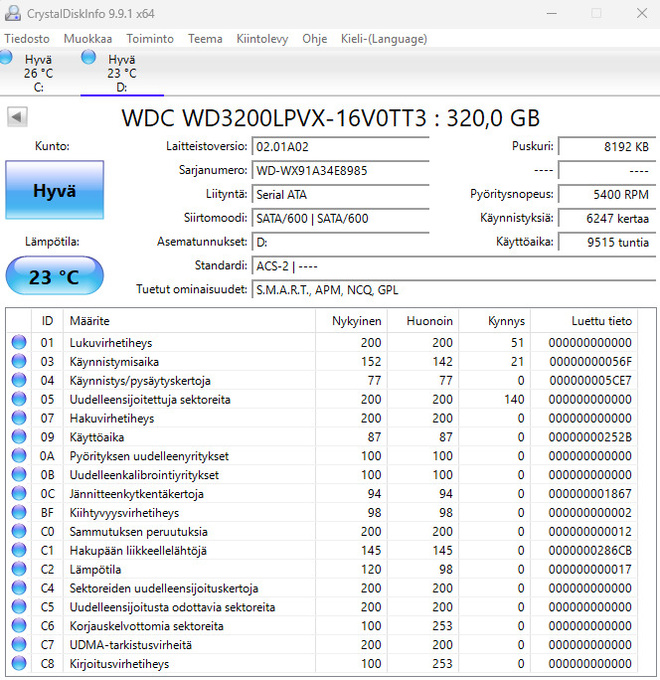Image resolution: width=660 pixels, height=680 pixels.
Task: Click the Kynnys column header
Action: [x=495, y=321]
